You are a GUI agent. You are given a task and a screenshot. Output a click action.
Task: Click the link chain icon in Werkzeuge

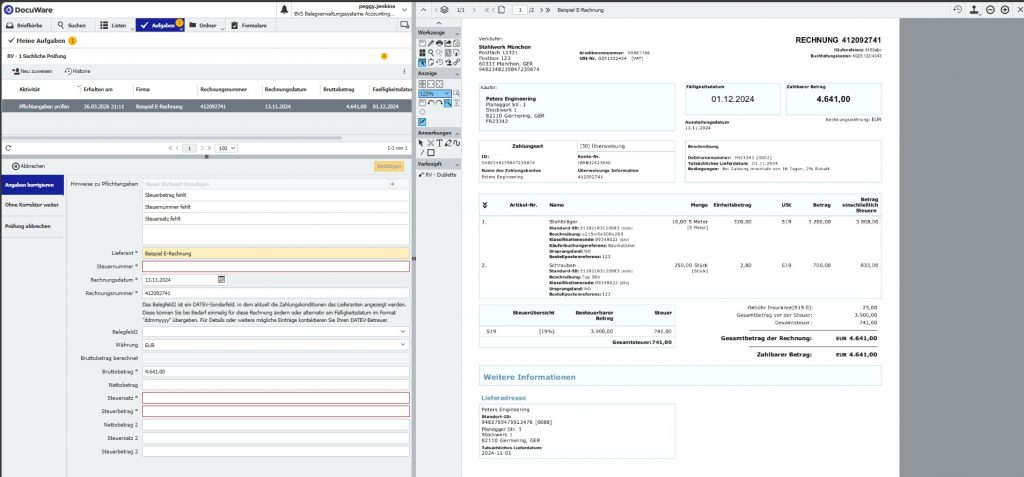point(456,61)
